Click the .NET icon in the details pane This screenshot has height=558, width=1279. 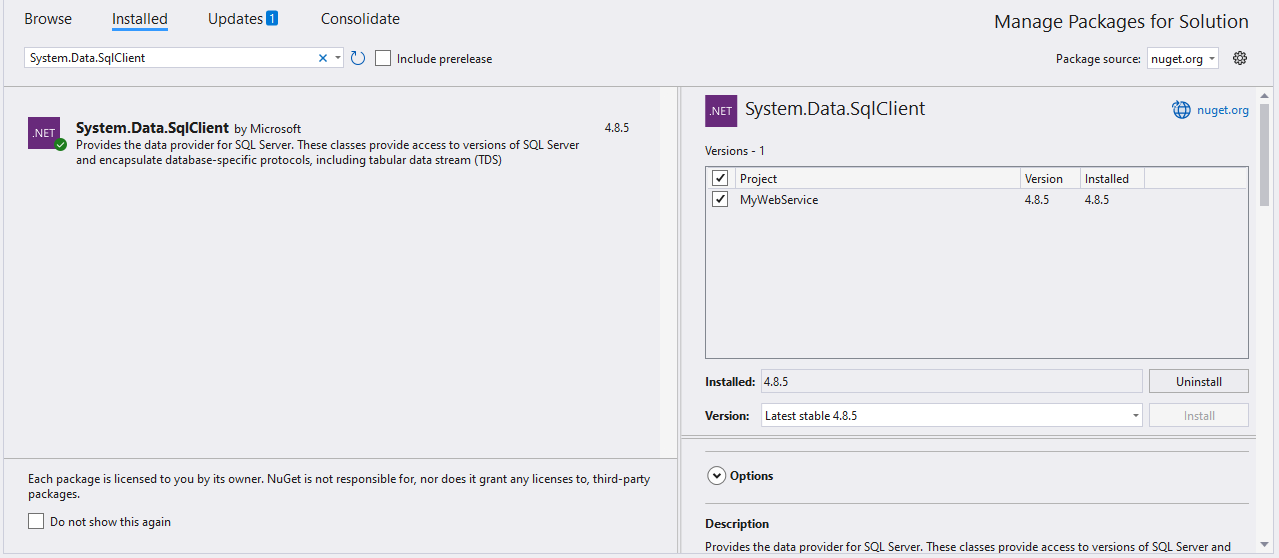point(721,110)
